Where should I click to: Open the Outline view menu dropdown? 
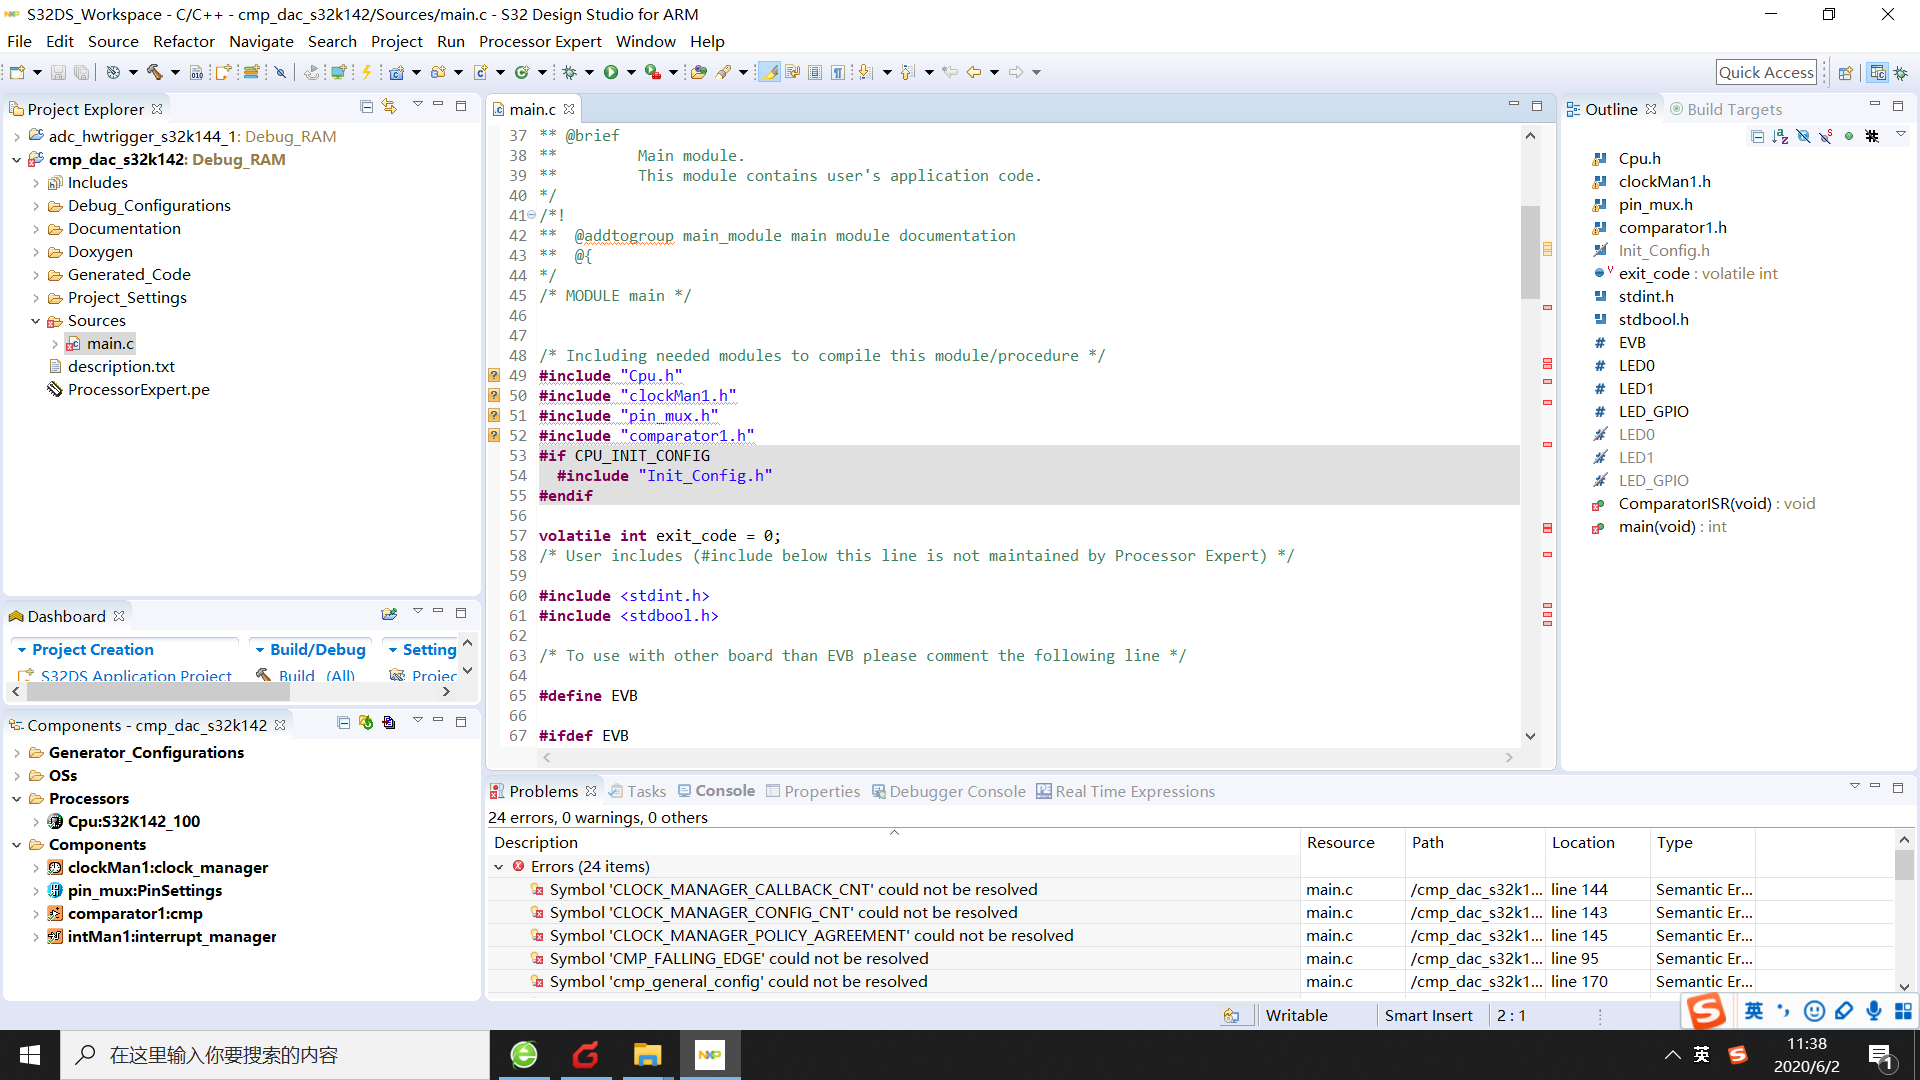coord(1901,135)
